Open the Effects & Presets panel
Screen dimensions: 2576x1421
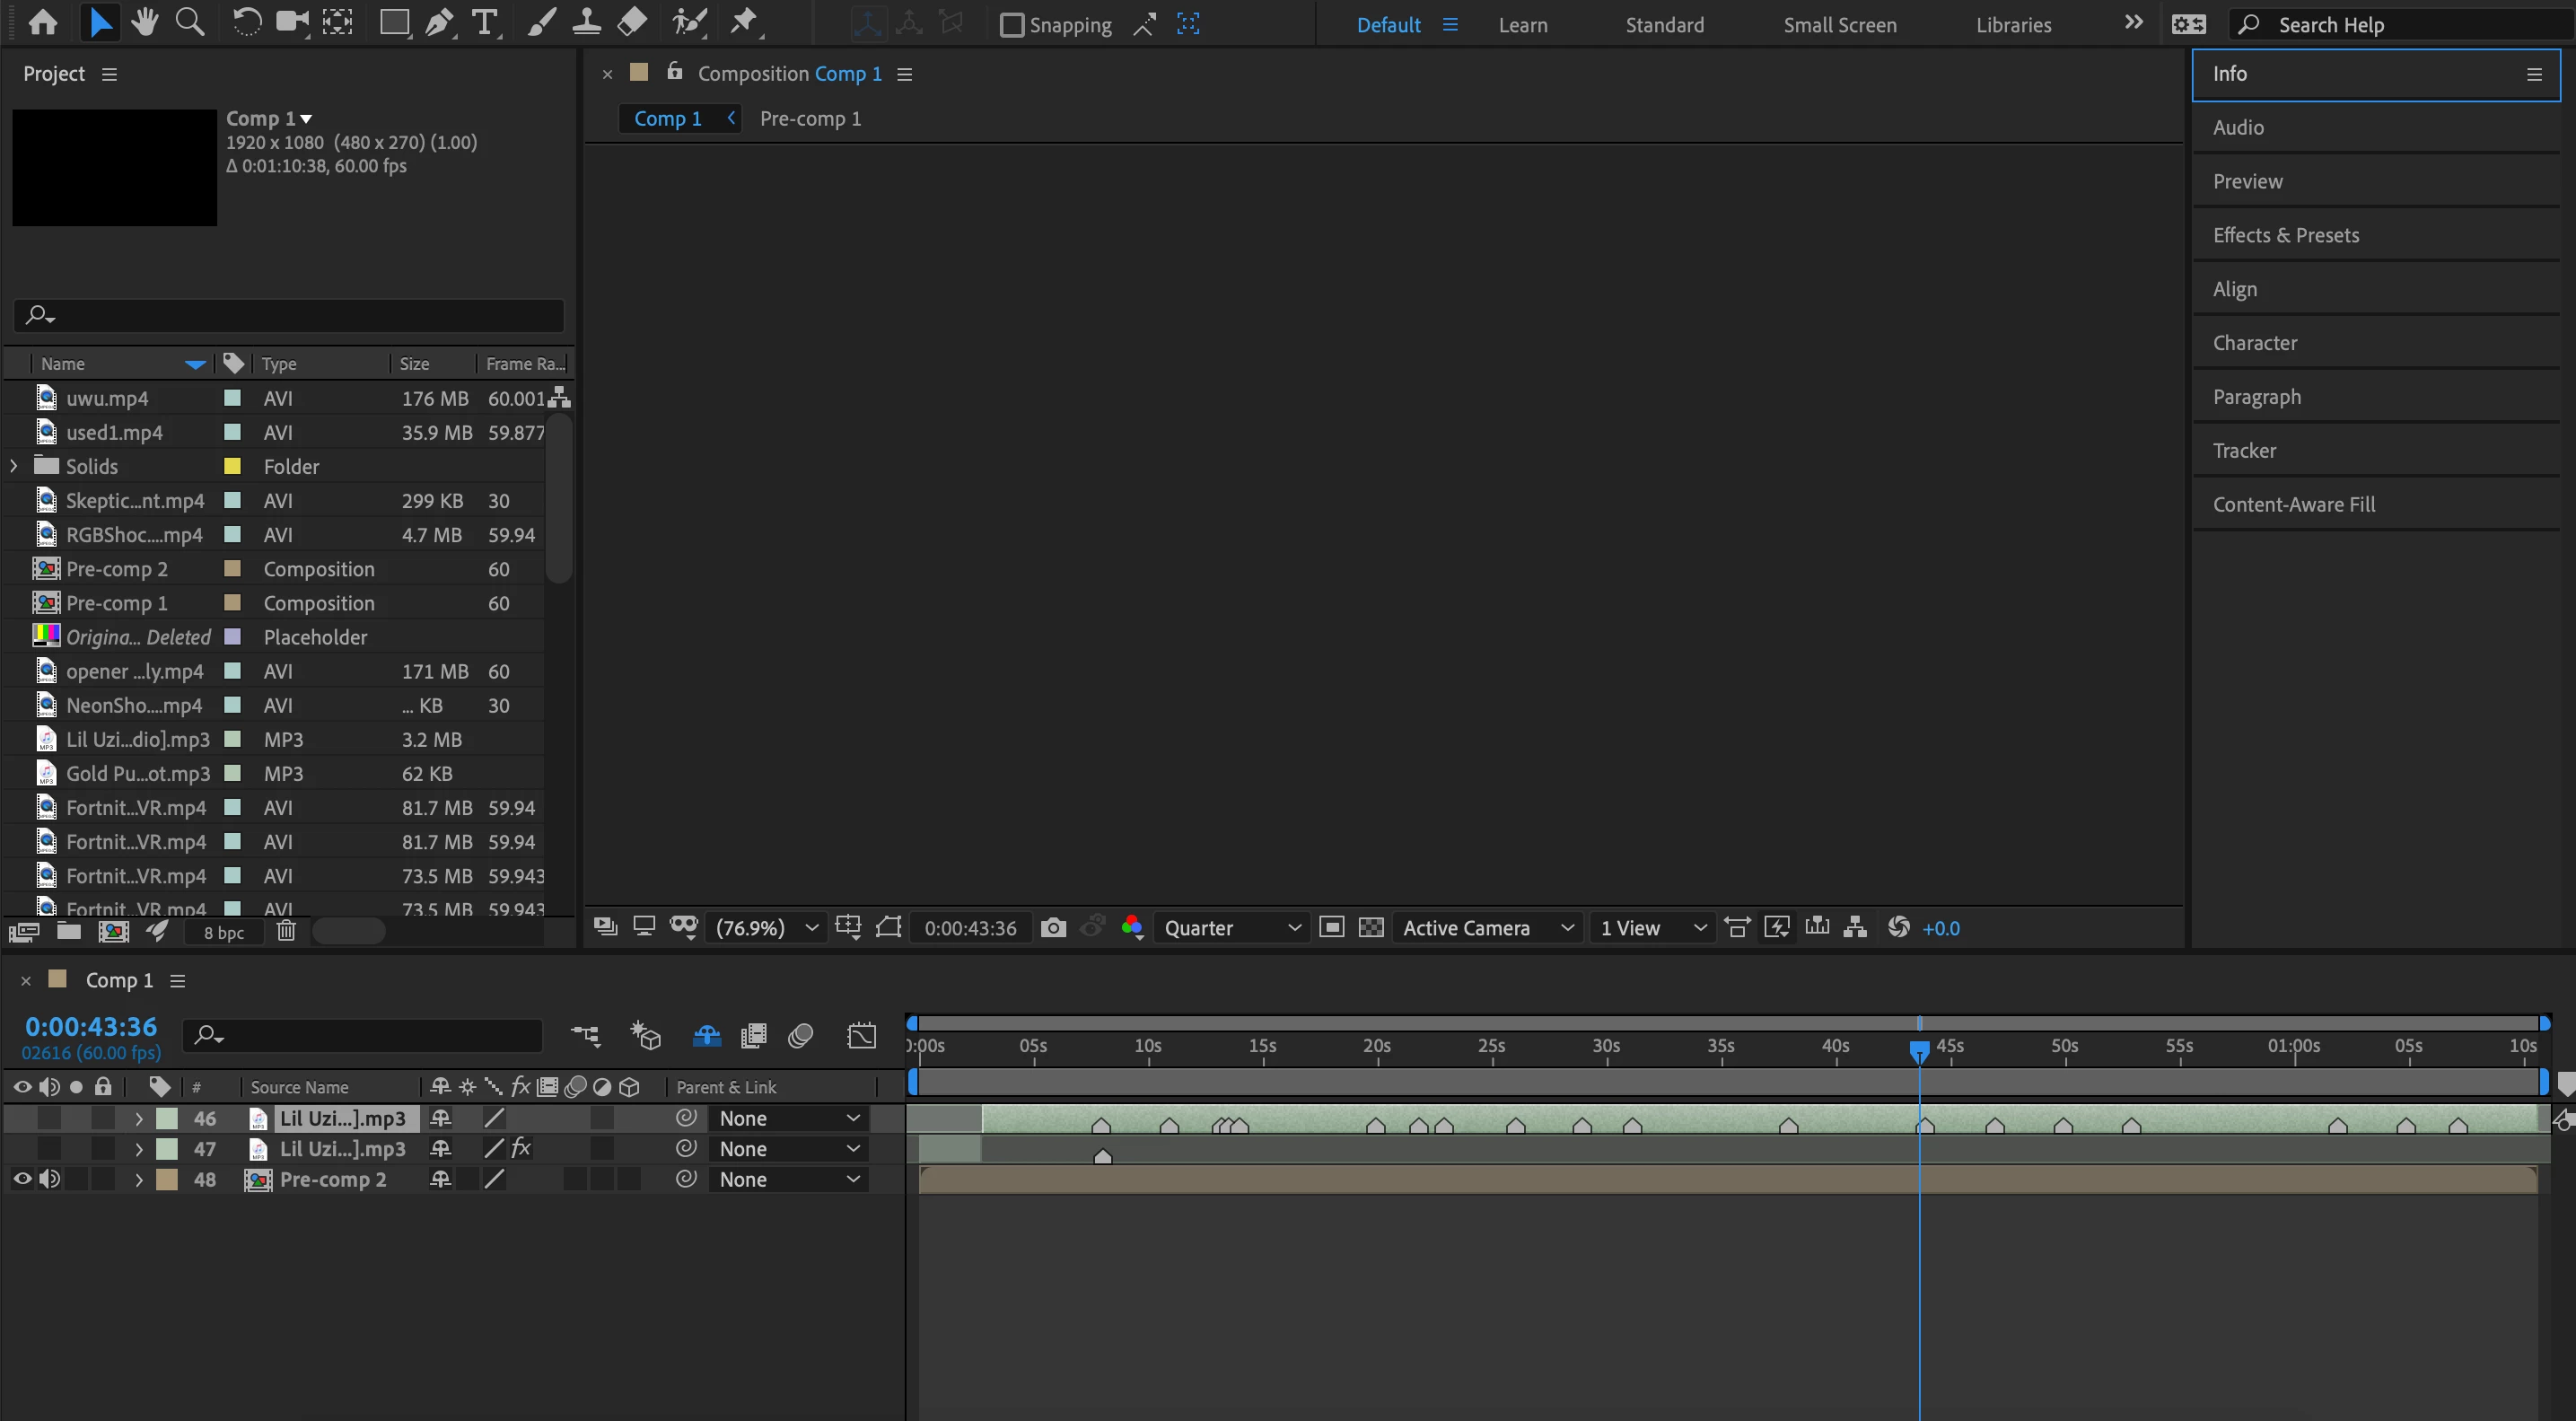tap(2285, 235)
